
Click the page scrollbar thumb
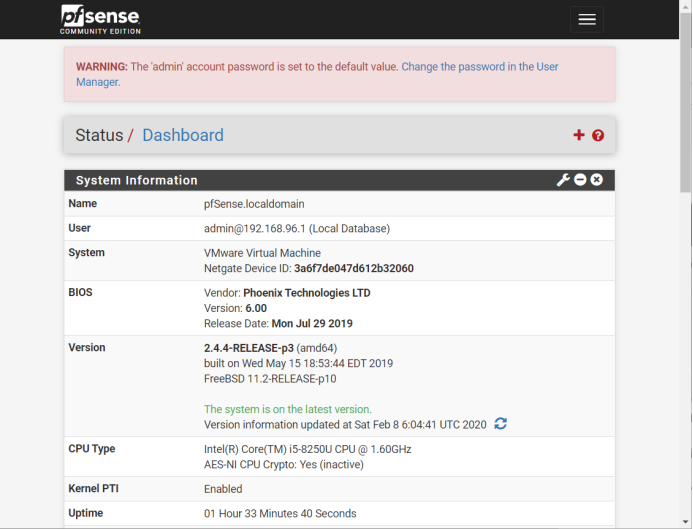[x=685, y=102]
